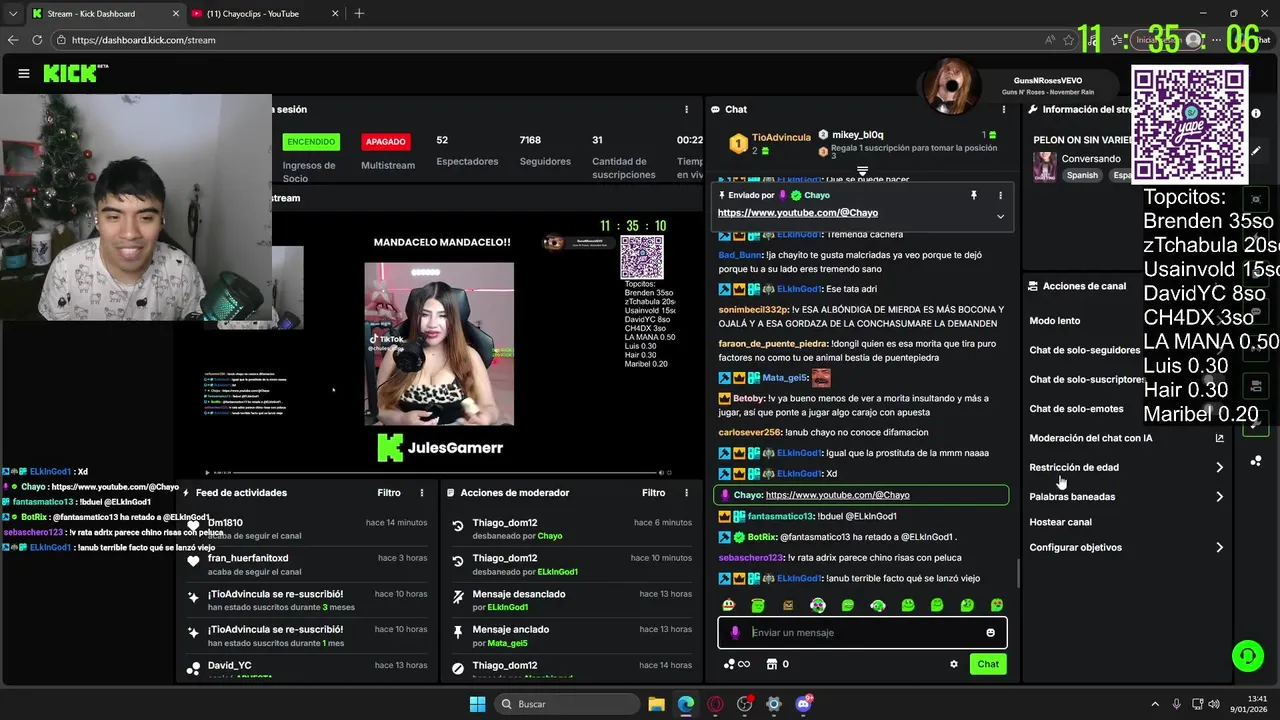This screenshot has width=1280, height=720.
Task: Open the Palabras baneadas entry
Action: click(1072, 496)
